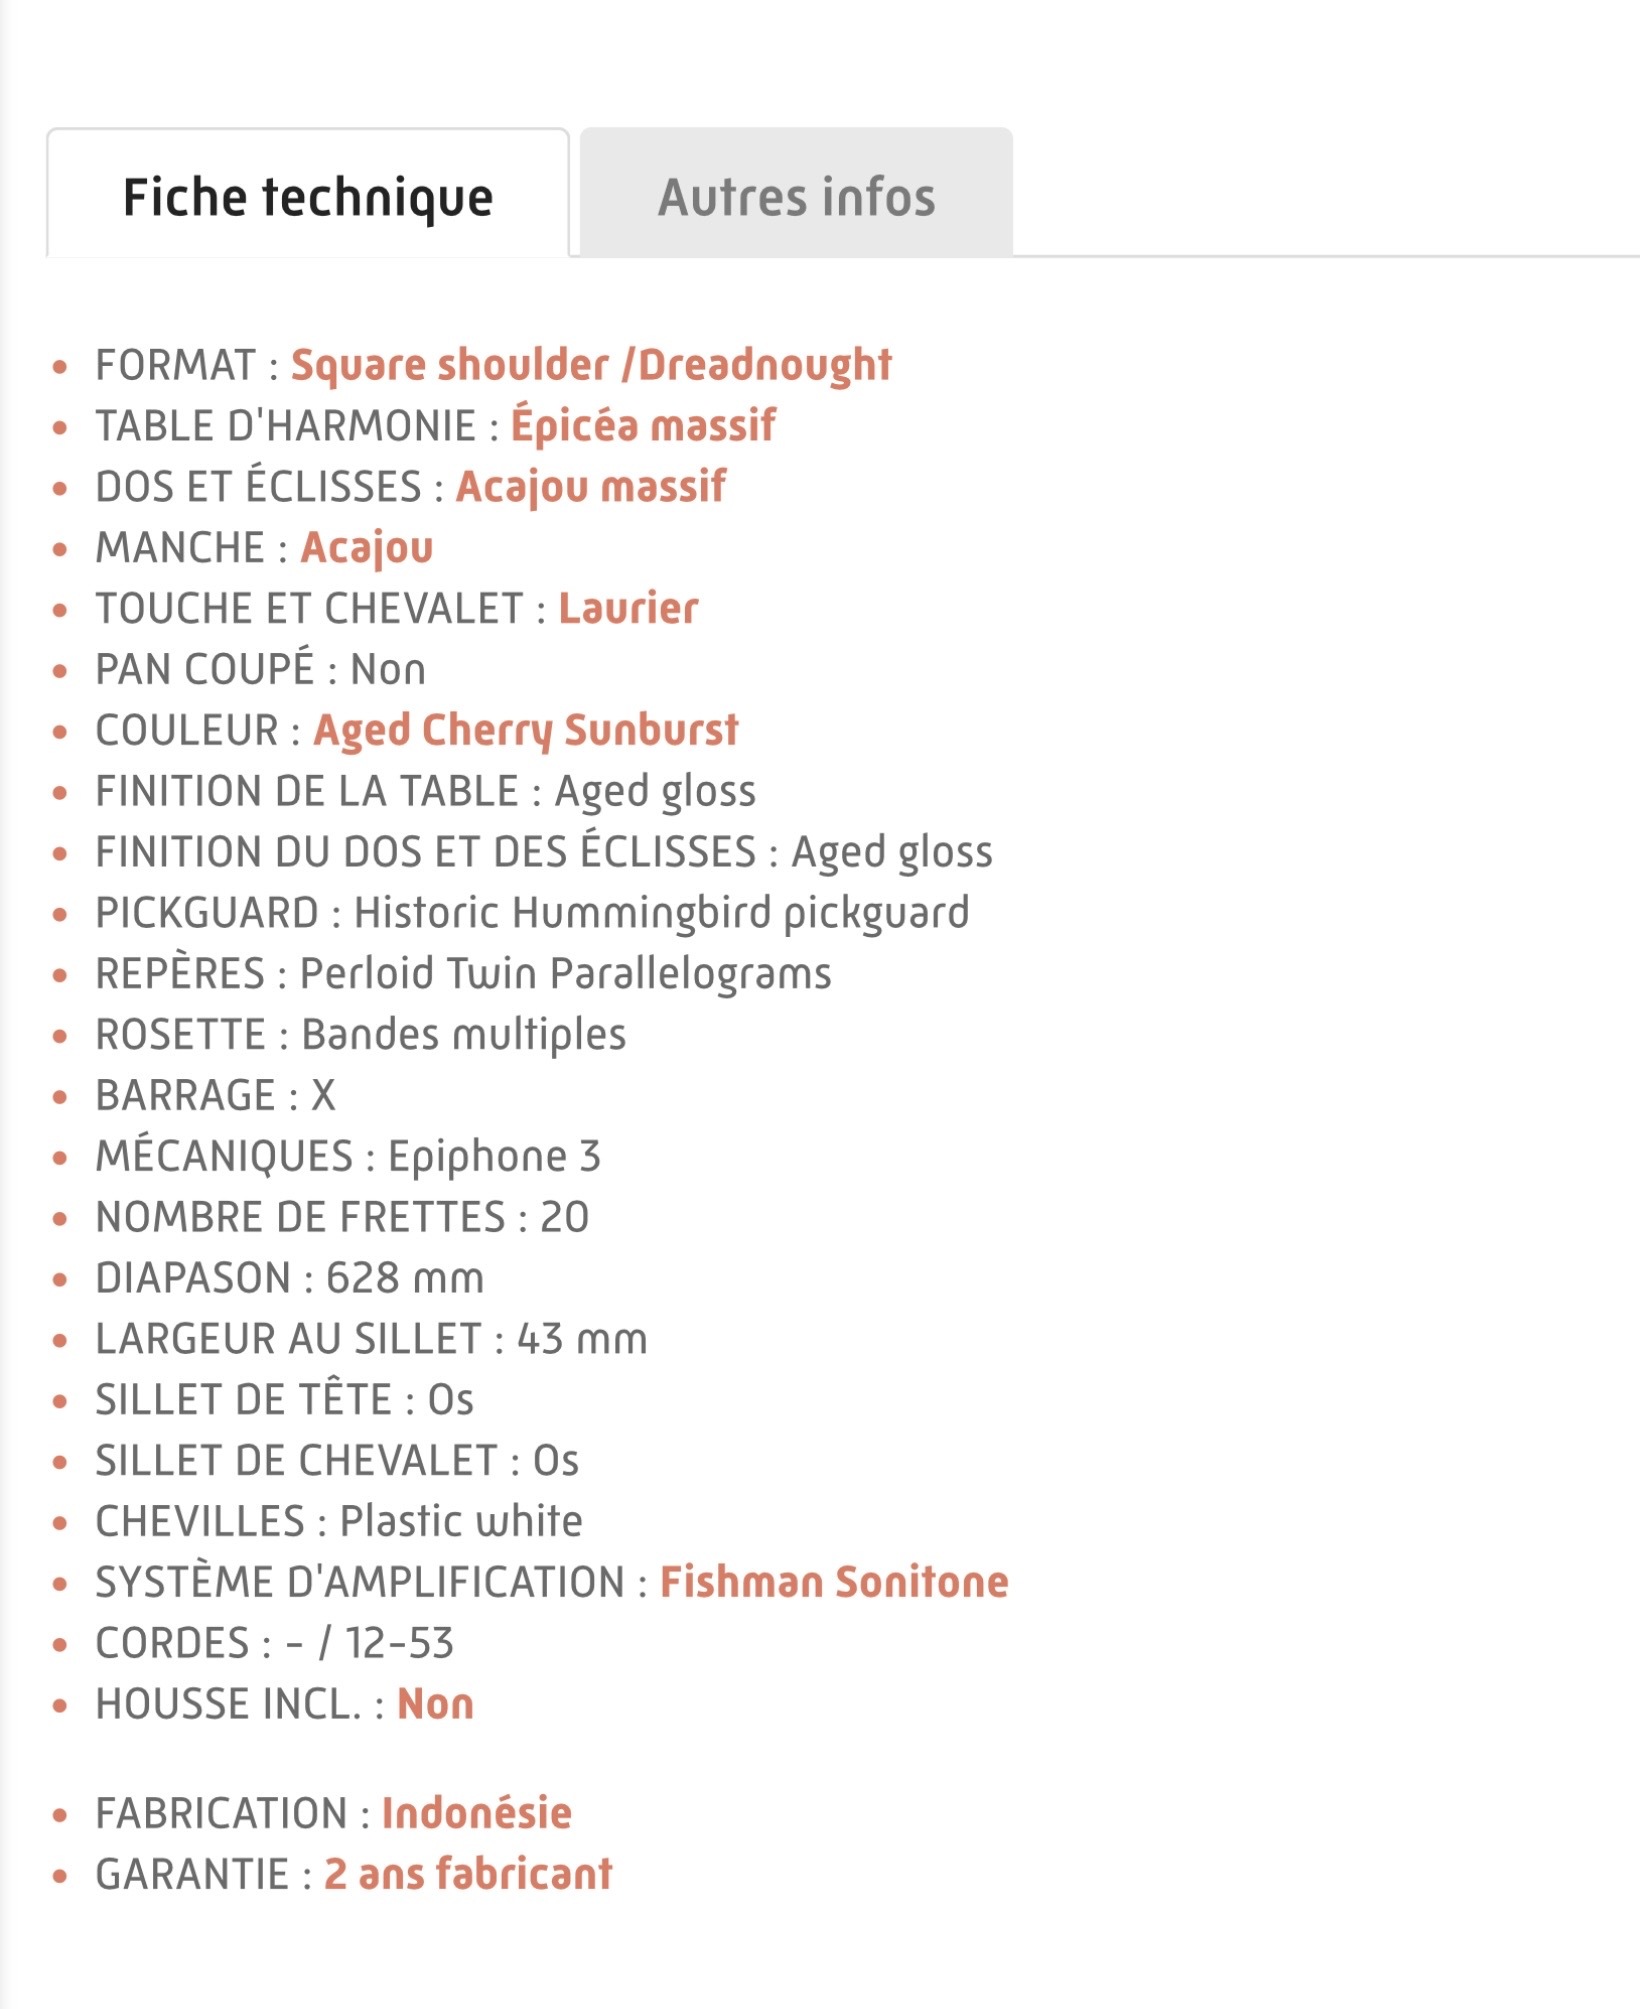Click the MÉCANIQUES Epiphone 3 line

[348, 1156]
